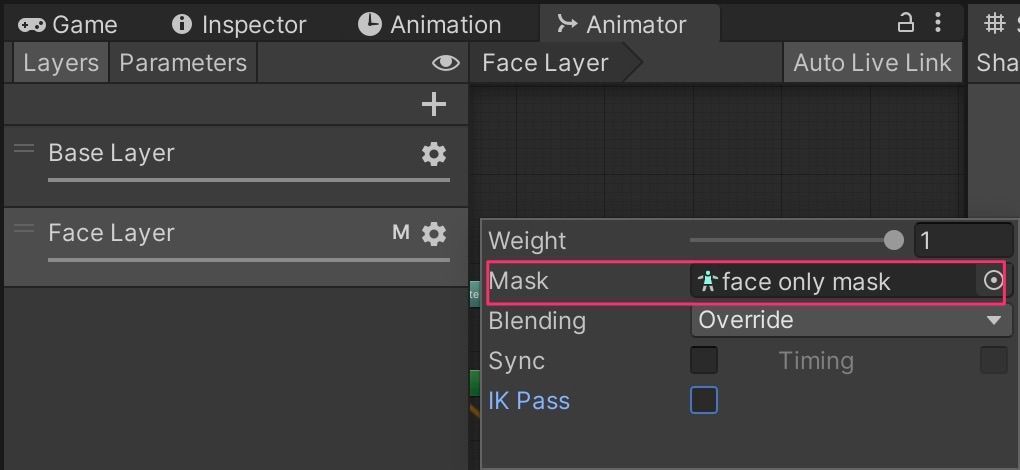Open the Animator window options menu
This screenshot has height=470, width=1020.
pyautogui.click(x=937, y=23)
